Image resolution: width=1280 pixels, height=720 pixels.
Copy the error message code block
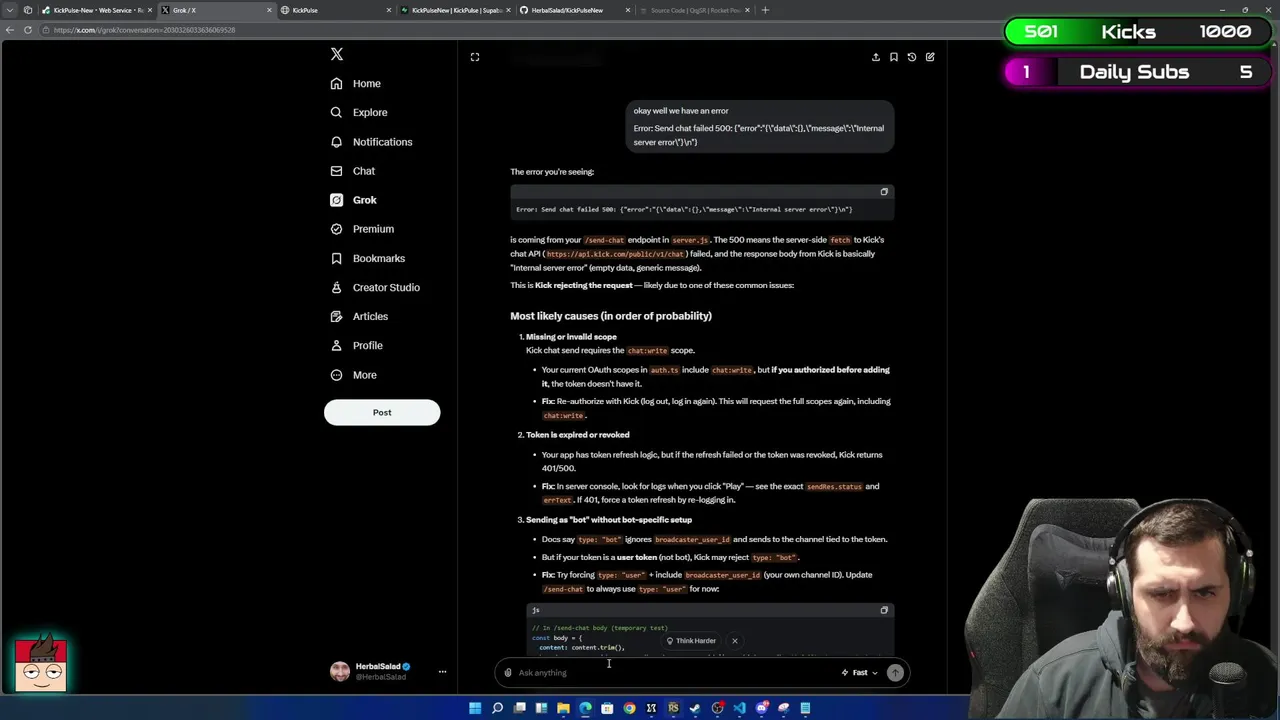[x=884, y=191]
